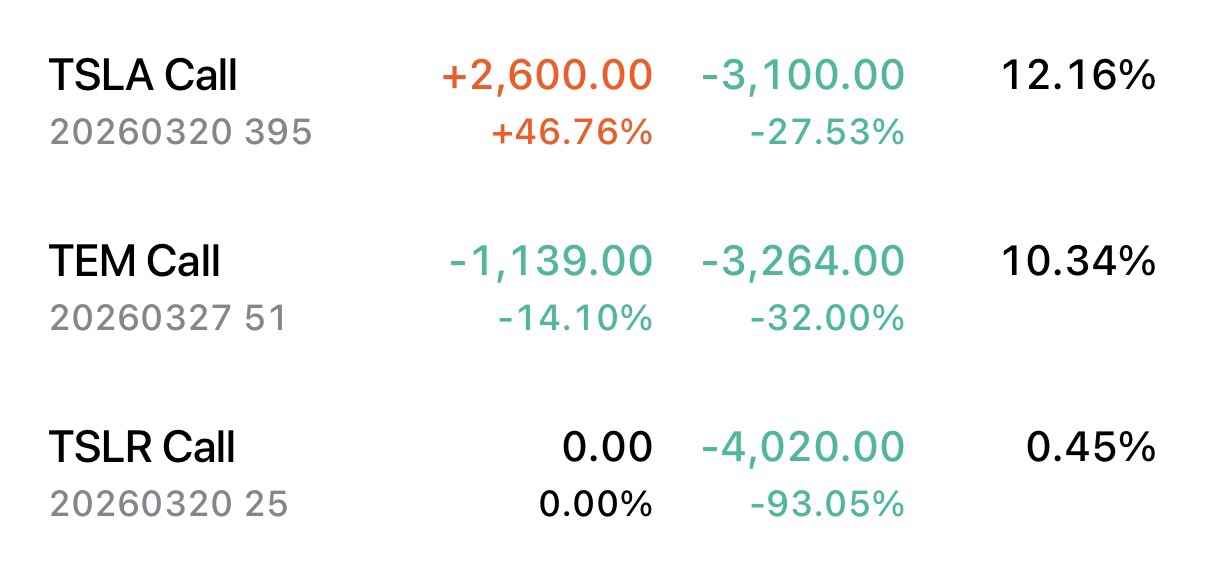Tap the -3,264.00 loss amount

803,263
